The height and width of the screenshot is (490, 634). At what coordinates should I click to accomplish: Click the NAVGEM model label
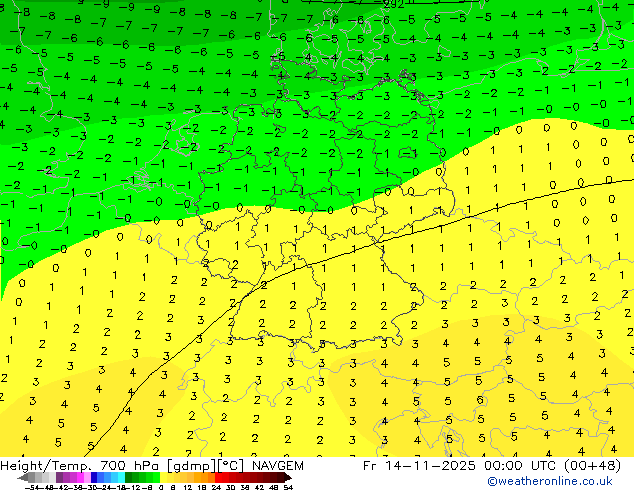tap(278, 466)
